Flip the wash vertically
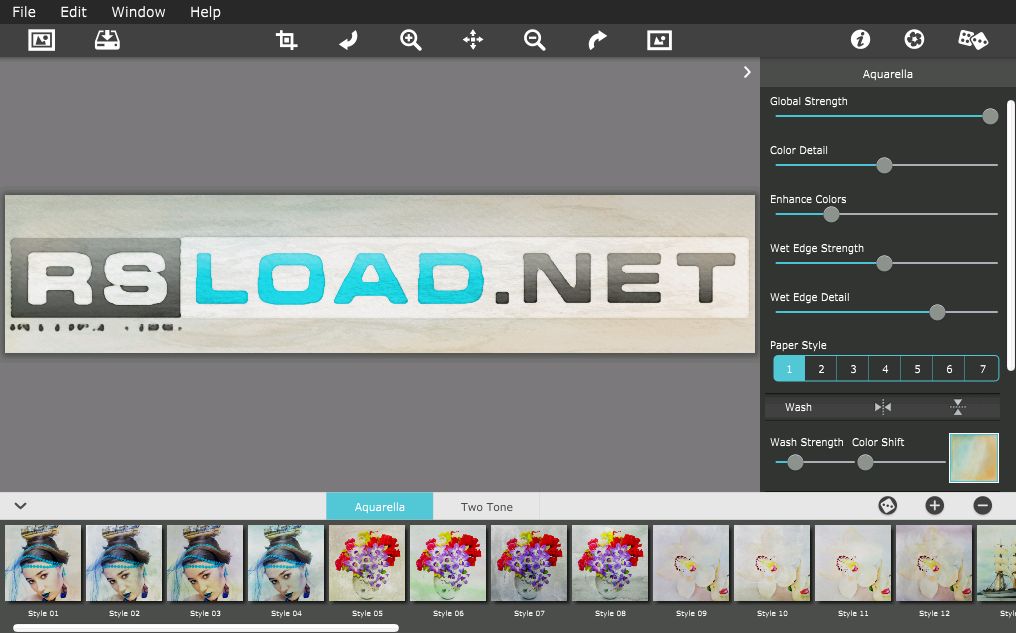This screenshot has width=1016, height=633. pos(958,407)
